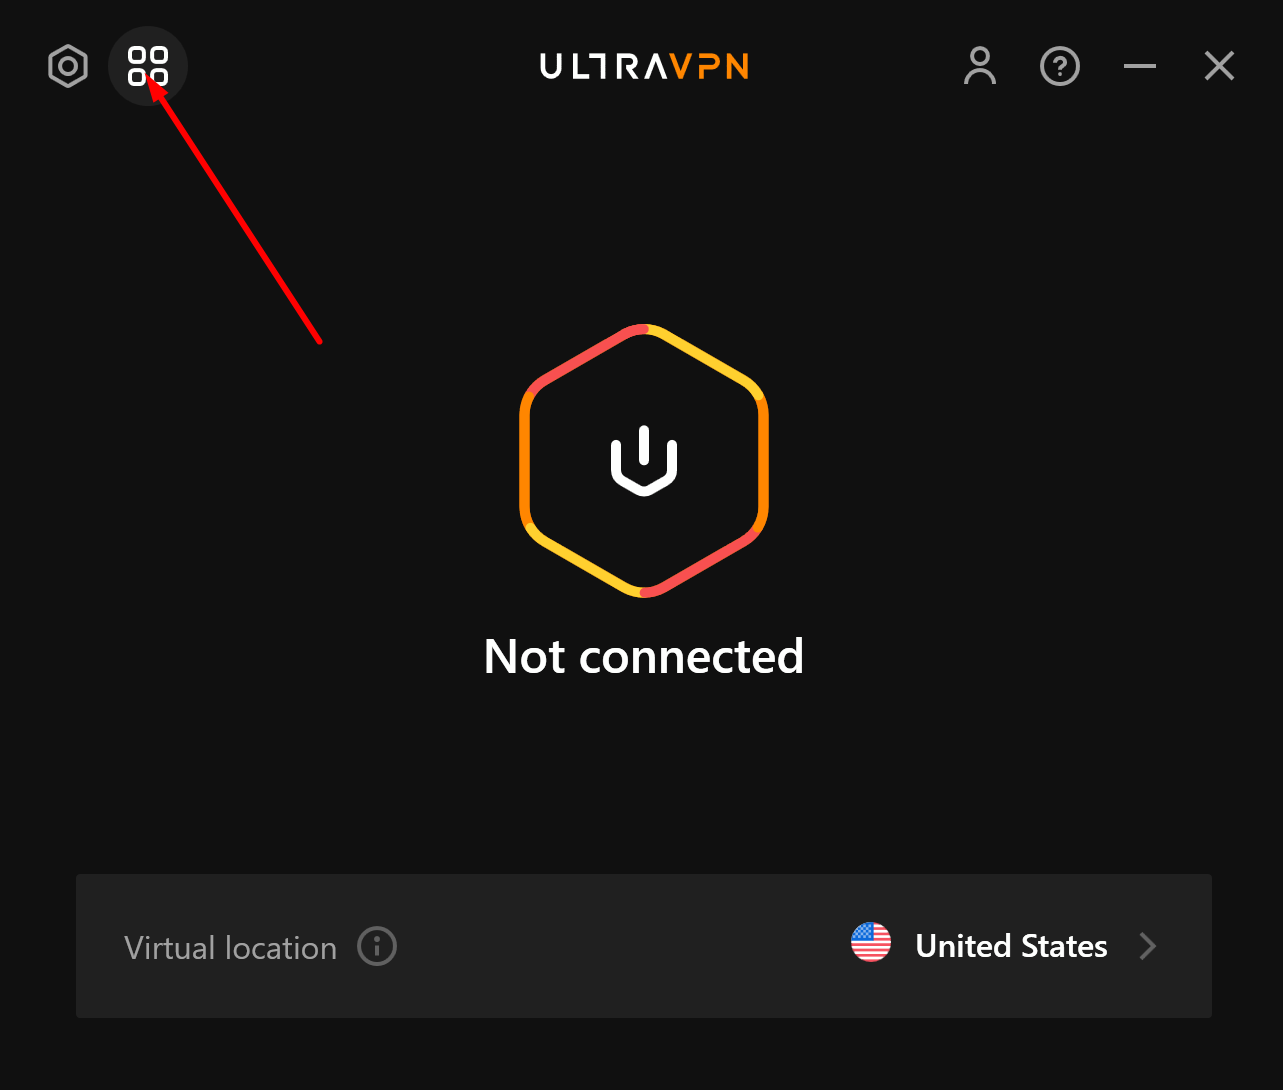Close the UltraVPN window

click(1220, 66)
